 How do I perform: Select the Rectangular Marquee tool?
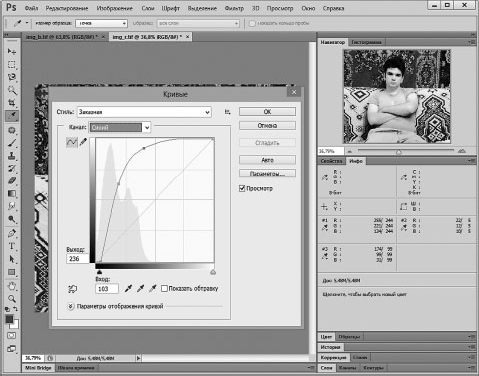coord(12,64)
